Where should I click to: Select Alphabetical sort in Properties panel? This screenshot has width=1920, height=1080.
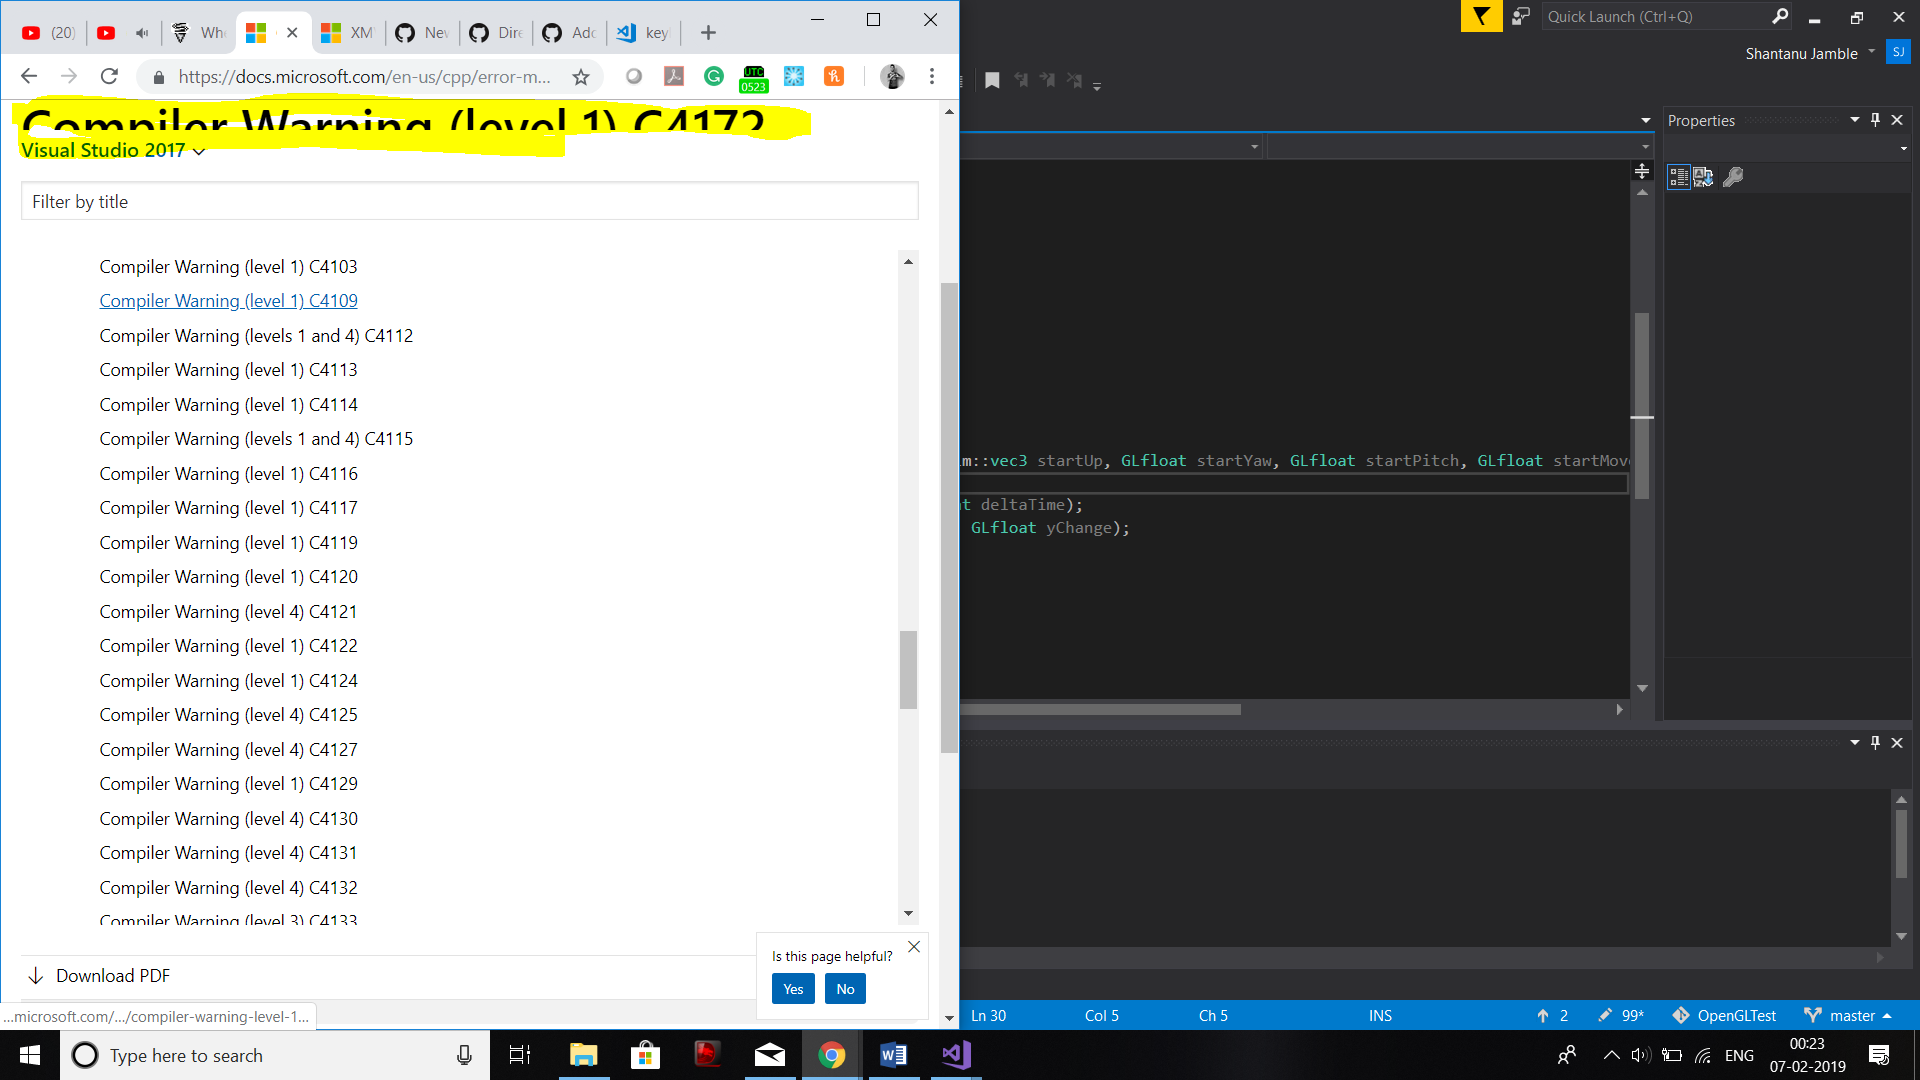point(1703,177)
